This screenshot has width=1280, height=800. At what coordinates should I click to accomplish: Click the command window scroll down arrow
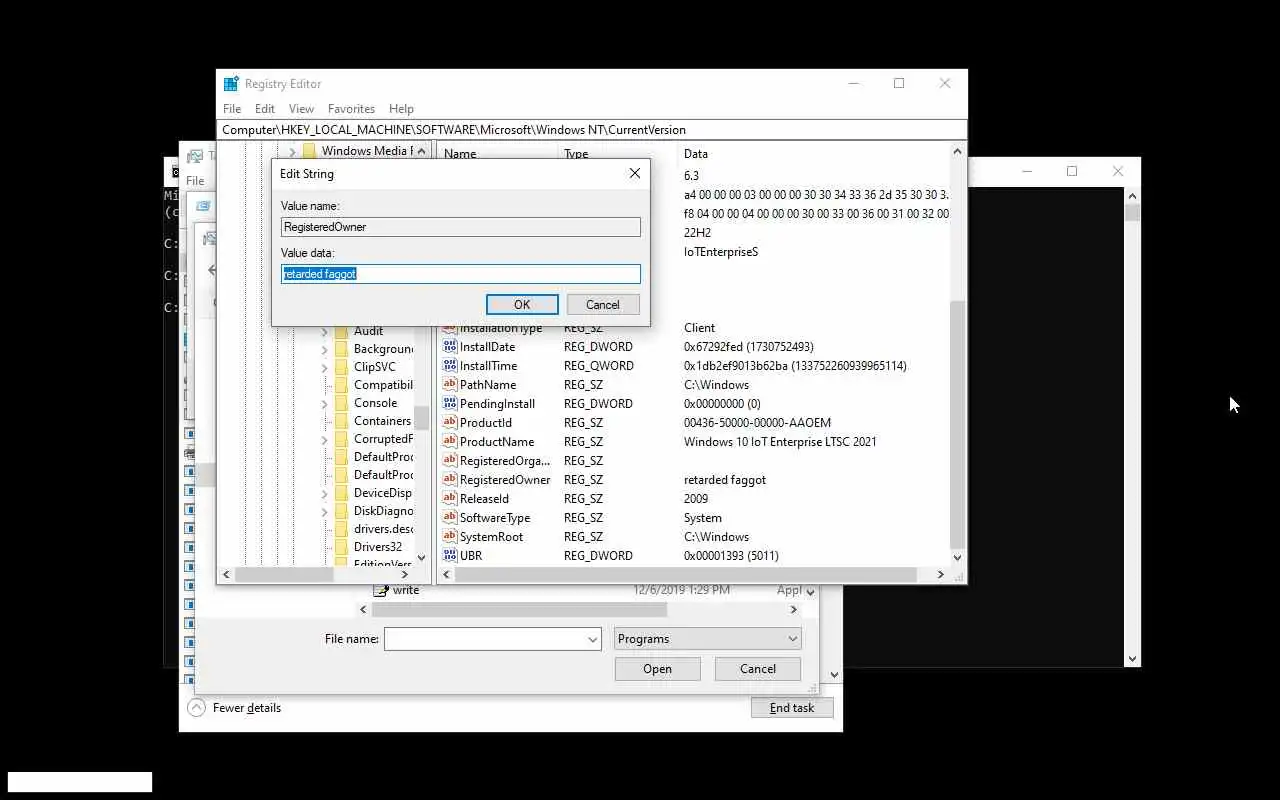[1132, 659]
